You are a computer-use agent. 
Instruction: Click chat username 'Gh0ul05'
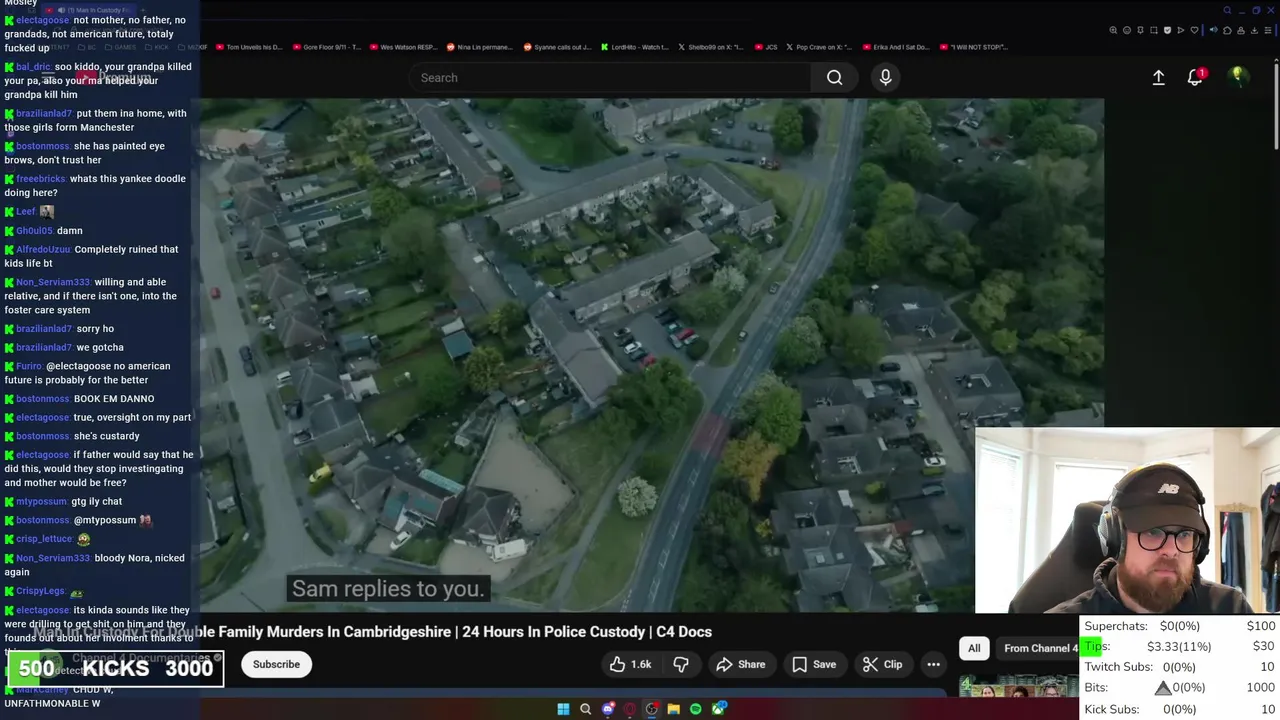coord(34,231)
